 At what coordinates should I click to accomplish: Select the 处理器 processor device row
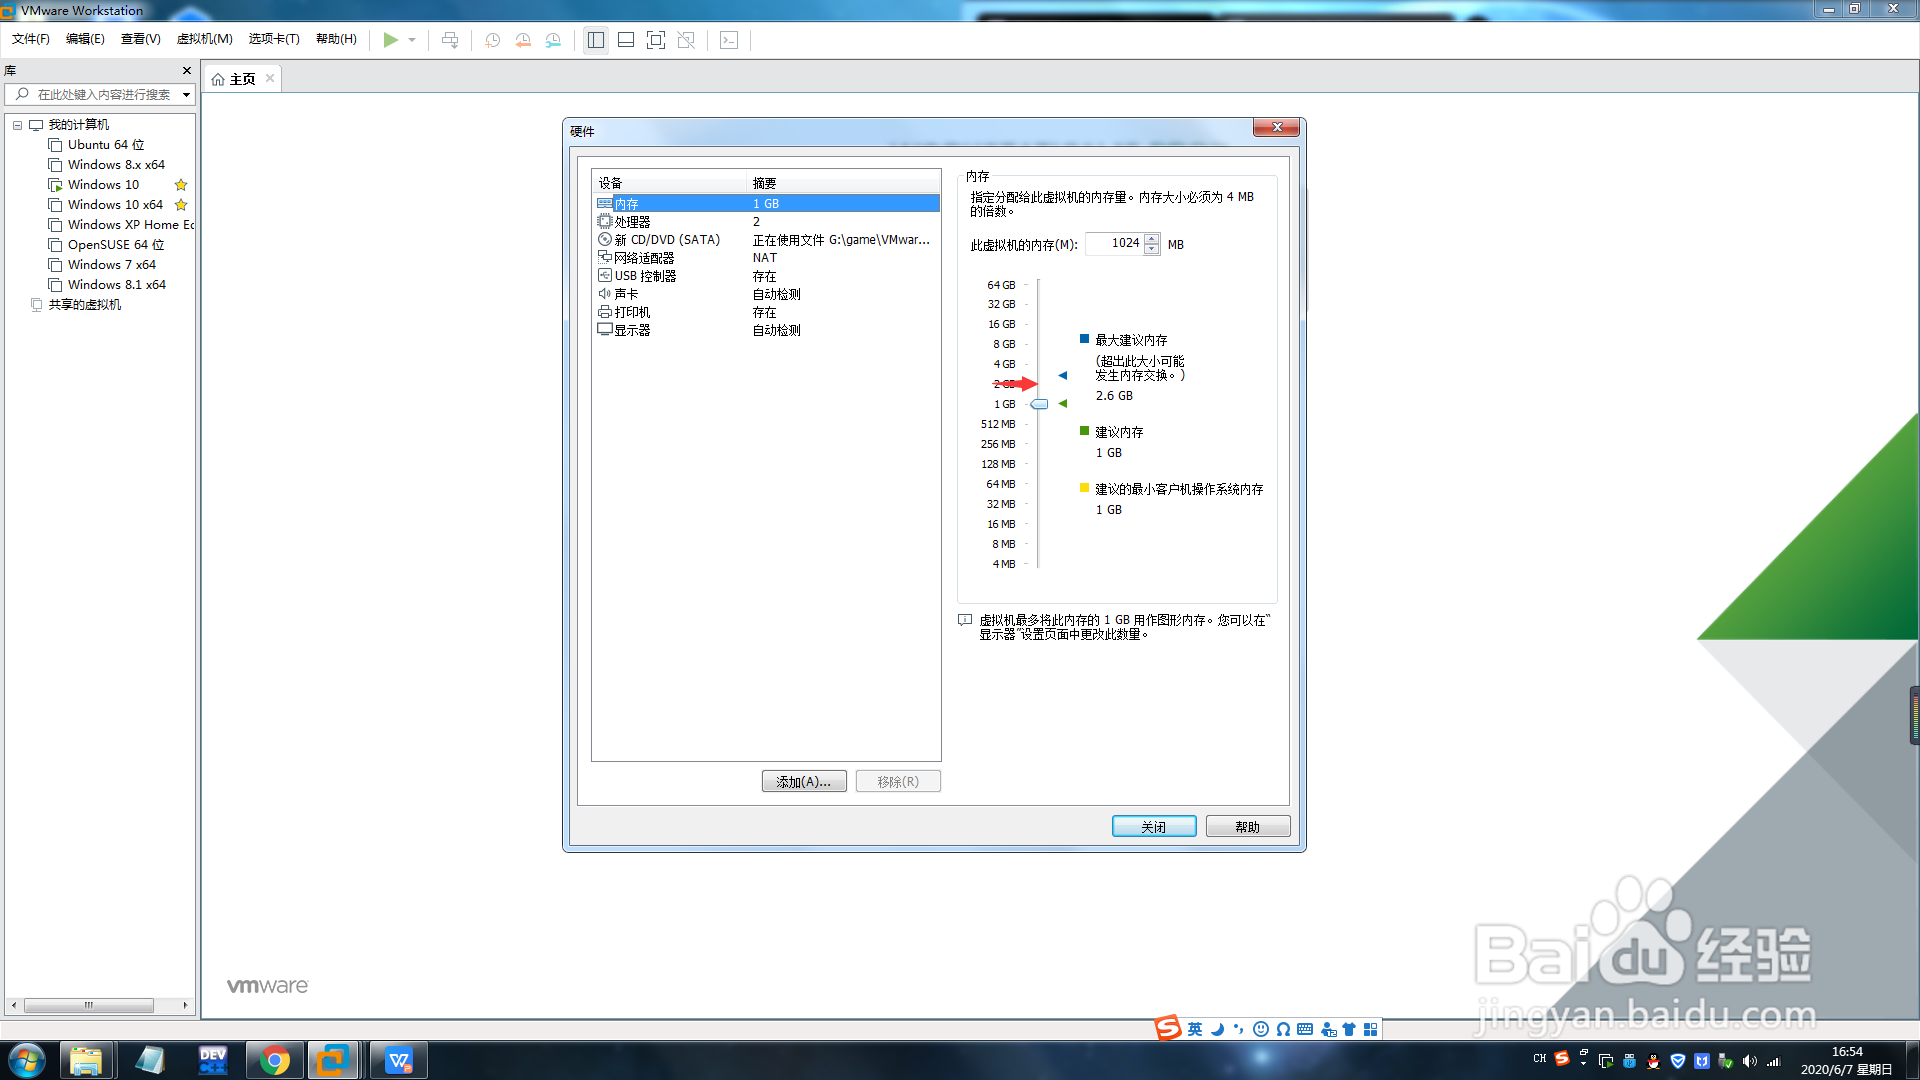coord(633,222)
